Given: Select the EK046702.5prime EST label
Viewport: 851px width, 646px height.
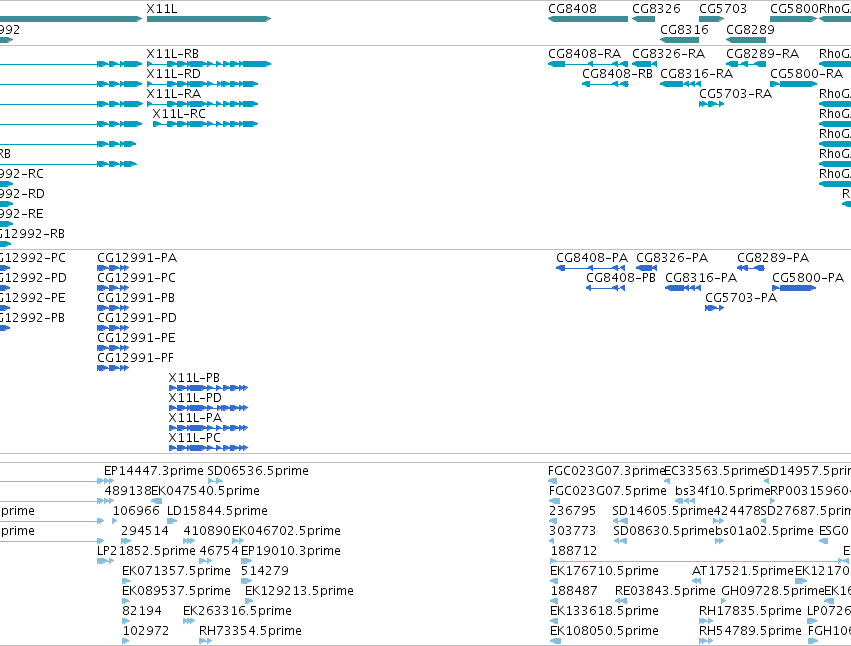Looking at the screenshot, I should [x=287, y=531].
